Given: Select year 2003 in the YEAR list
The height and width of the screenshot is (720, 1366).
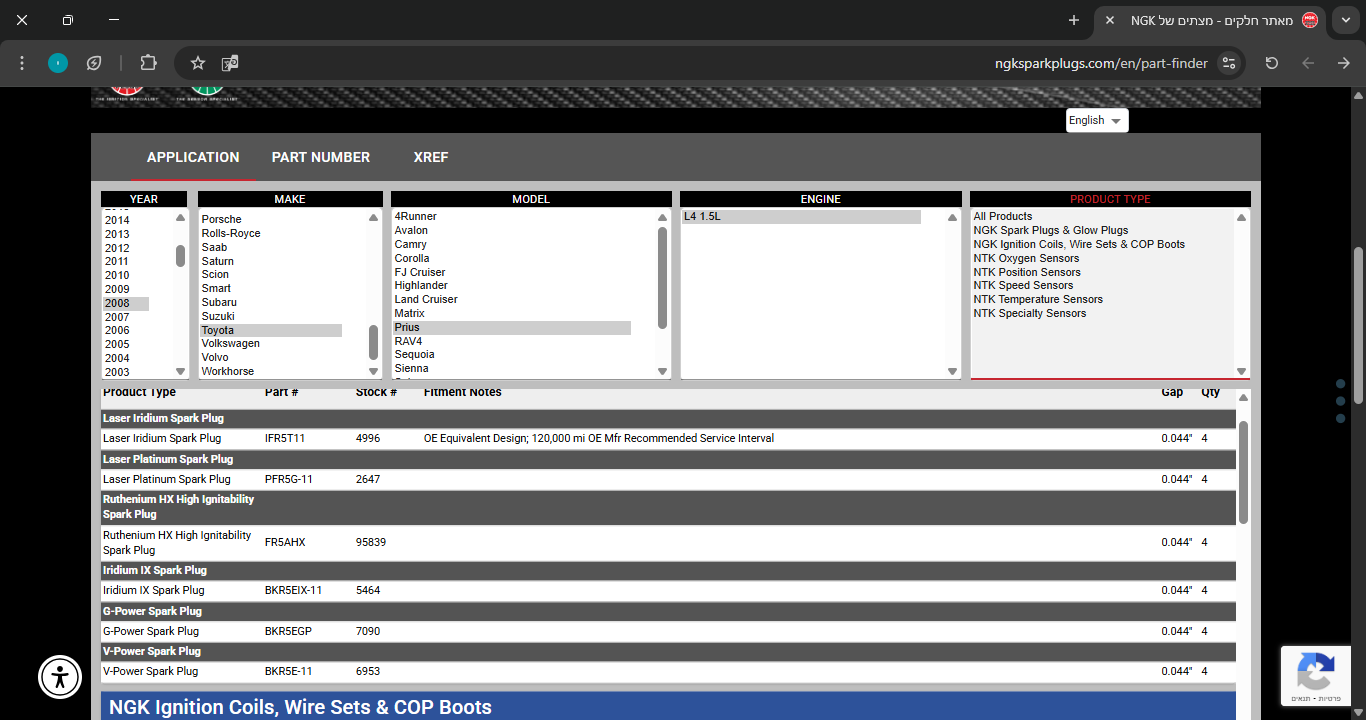Looking at the screenshot, I should tap(117, 372).
